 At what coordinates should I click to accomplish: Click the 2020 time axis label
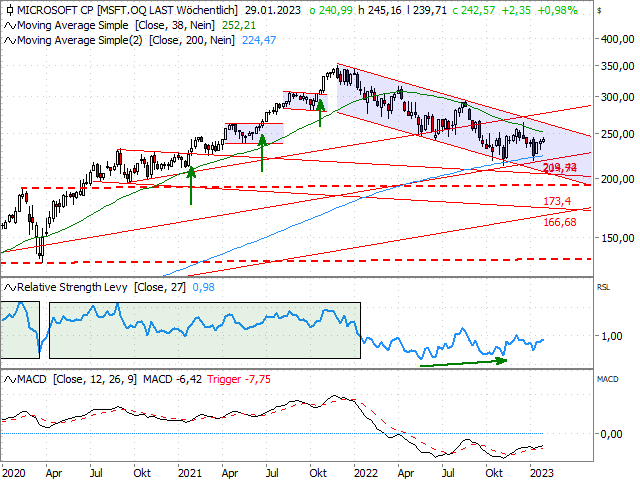(x=13, y=473)
